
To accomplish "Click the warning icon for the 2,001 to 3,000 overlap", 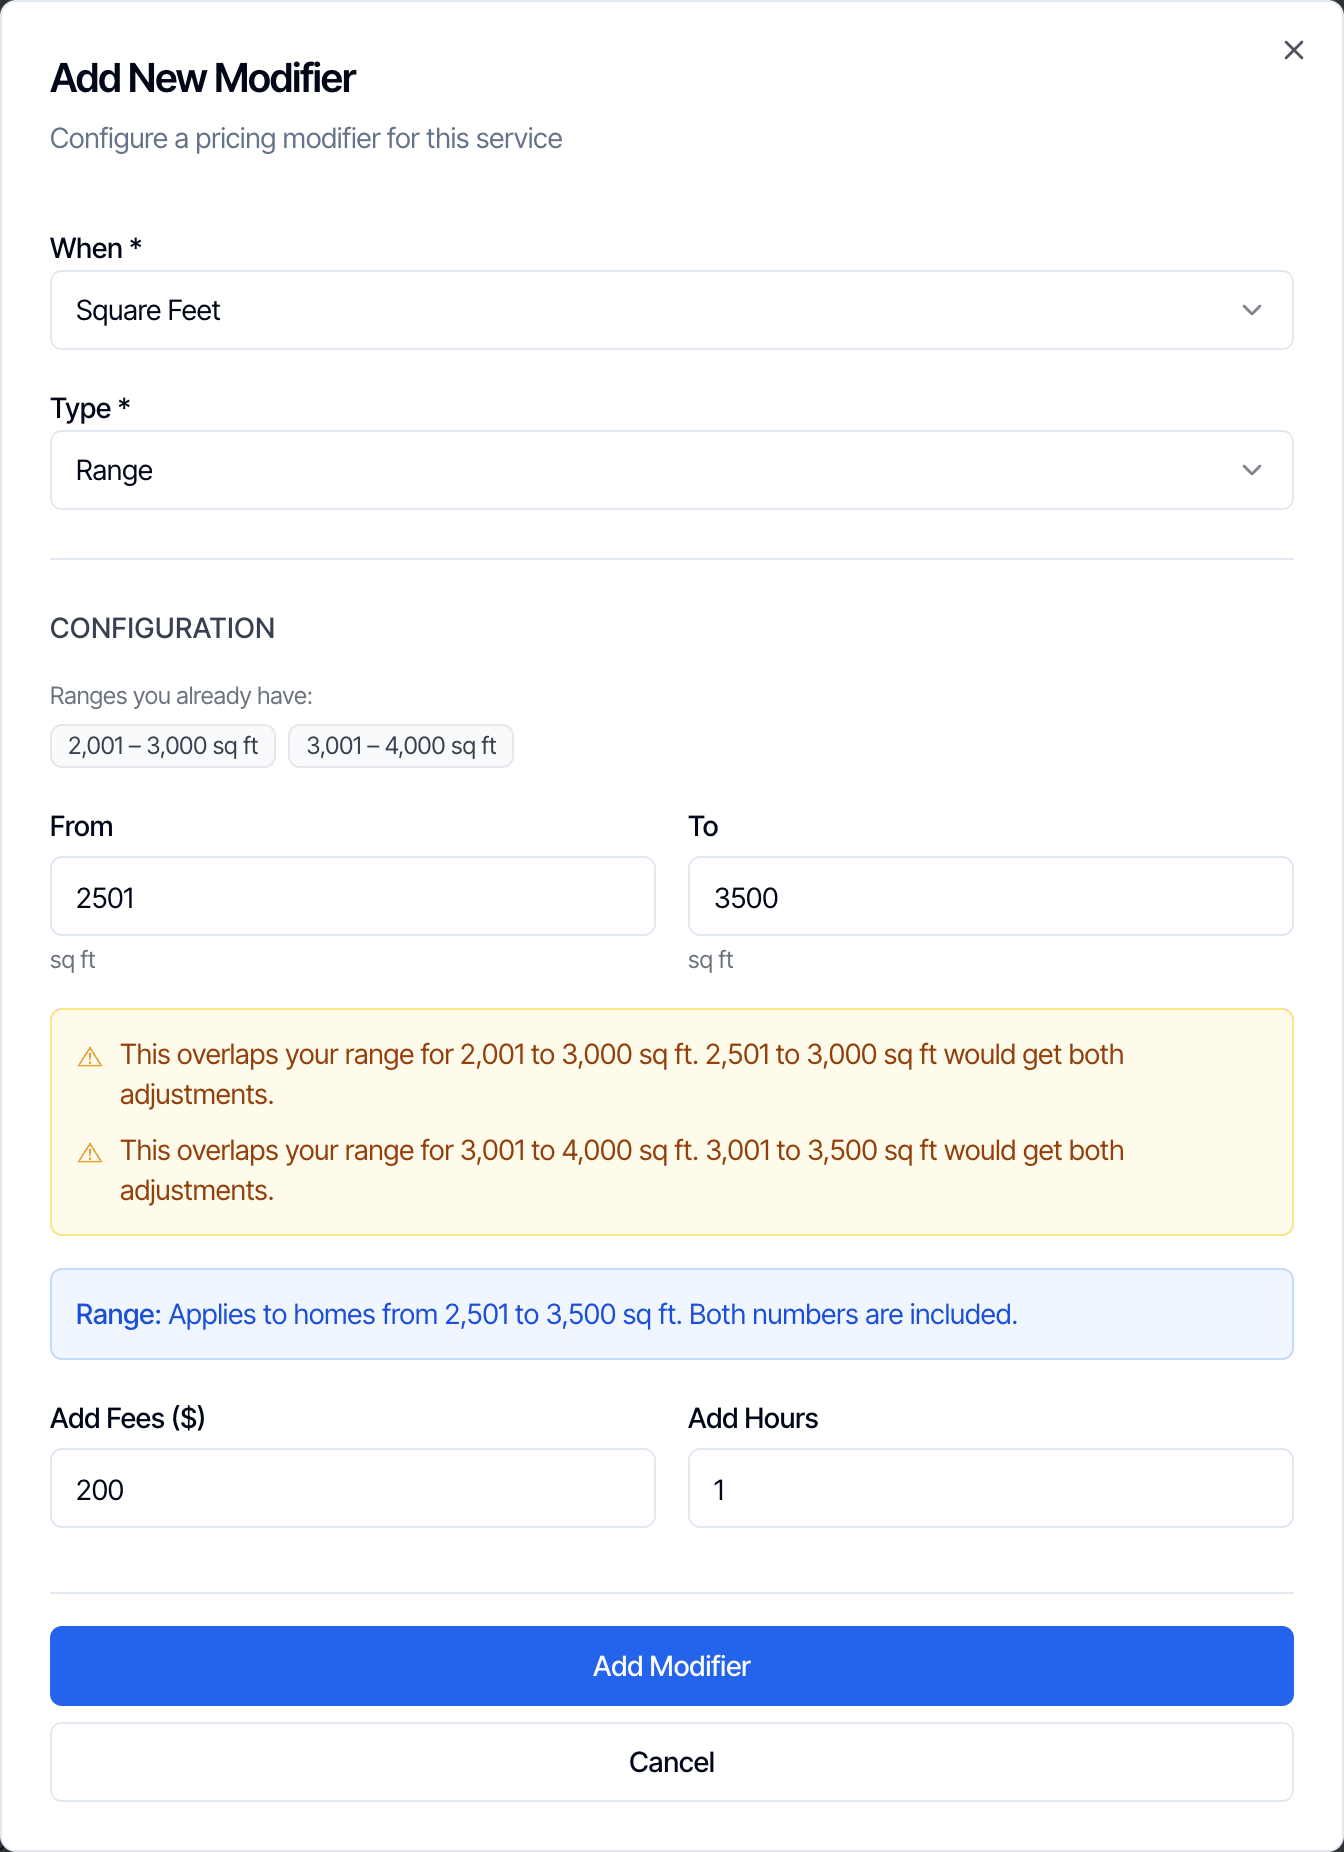I will tap(90, 1057).
